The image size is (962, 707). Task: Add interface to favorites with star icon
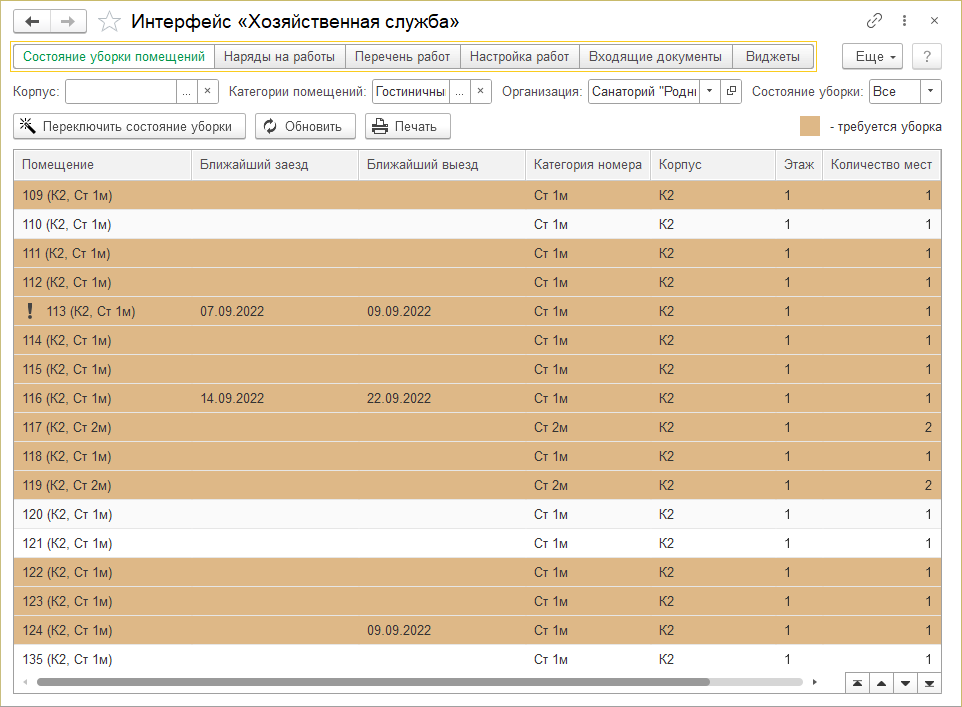click(x=111, y=21)
